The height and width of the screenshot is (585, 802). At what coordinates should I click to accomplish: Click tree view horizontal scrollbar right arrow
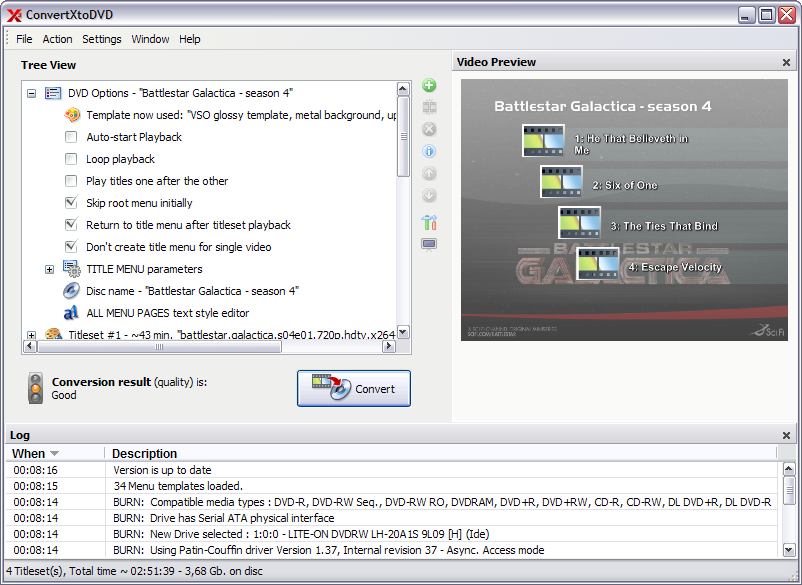[x=389, y=346]
